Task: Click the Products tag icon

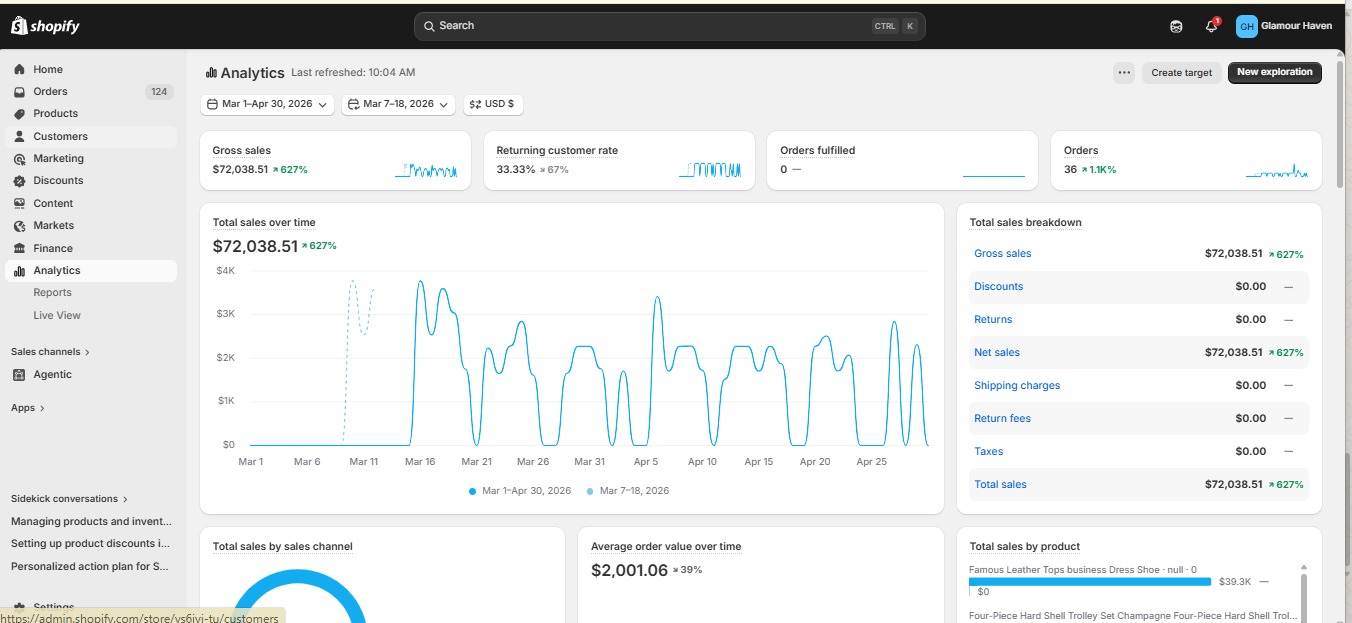Action: coord(19,114)
